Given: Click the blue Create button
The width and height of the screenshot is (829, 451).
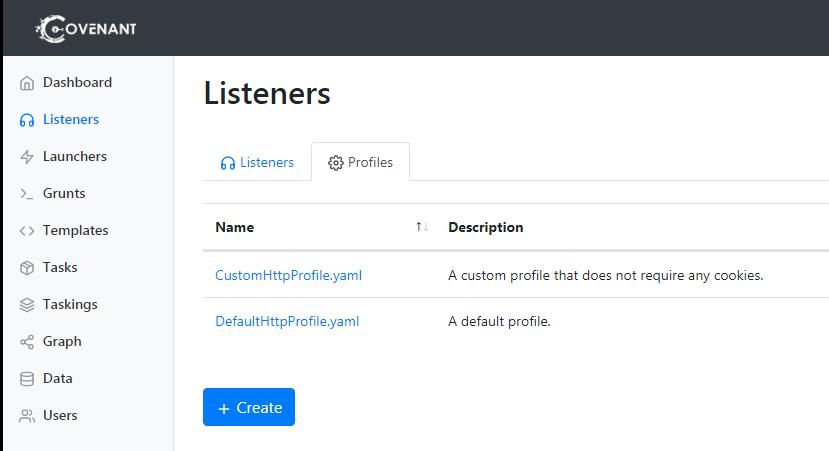Looking at the screenshot, I should click(x=249, y=407).
